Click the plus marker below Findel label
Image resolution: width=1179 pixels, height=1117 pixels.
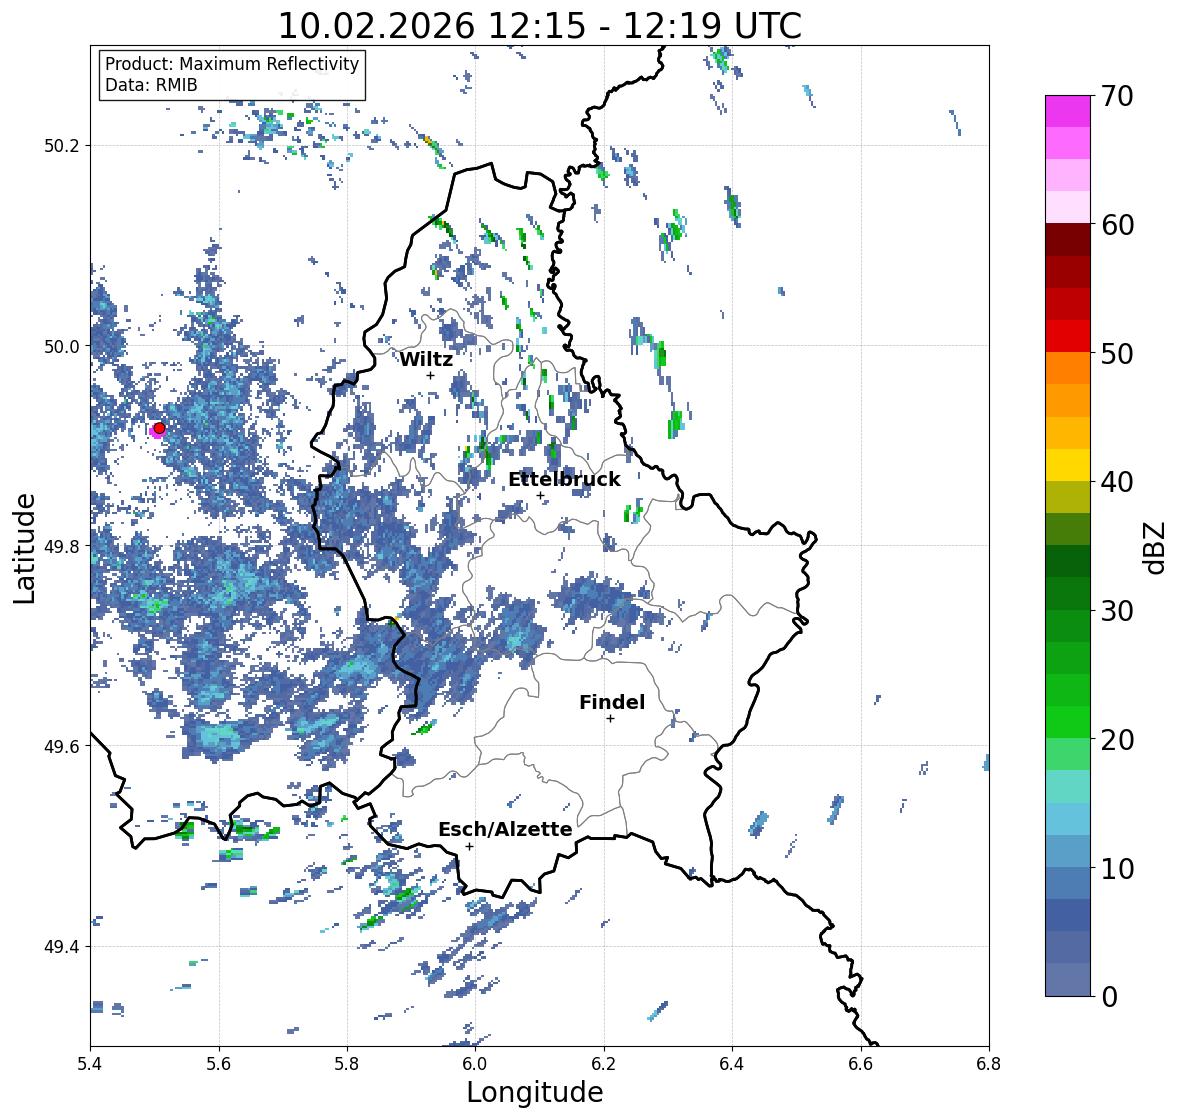point(611,719)
